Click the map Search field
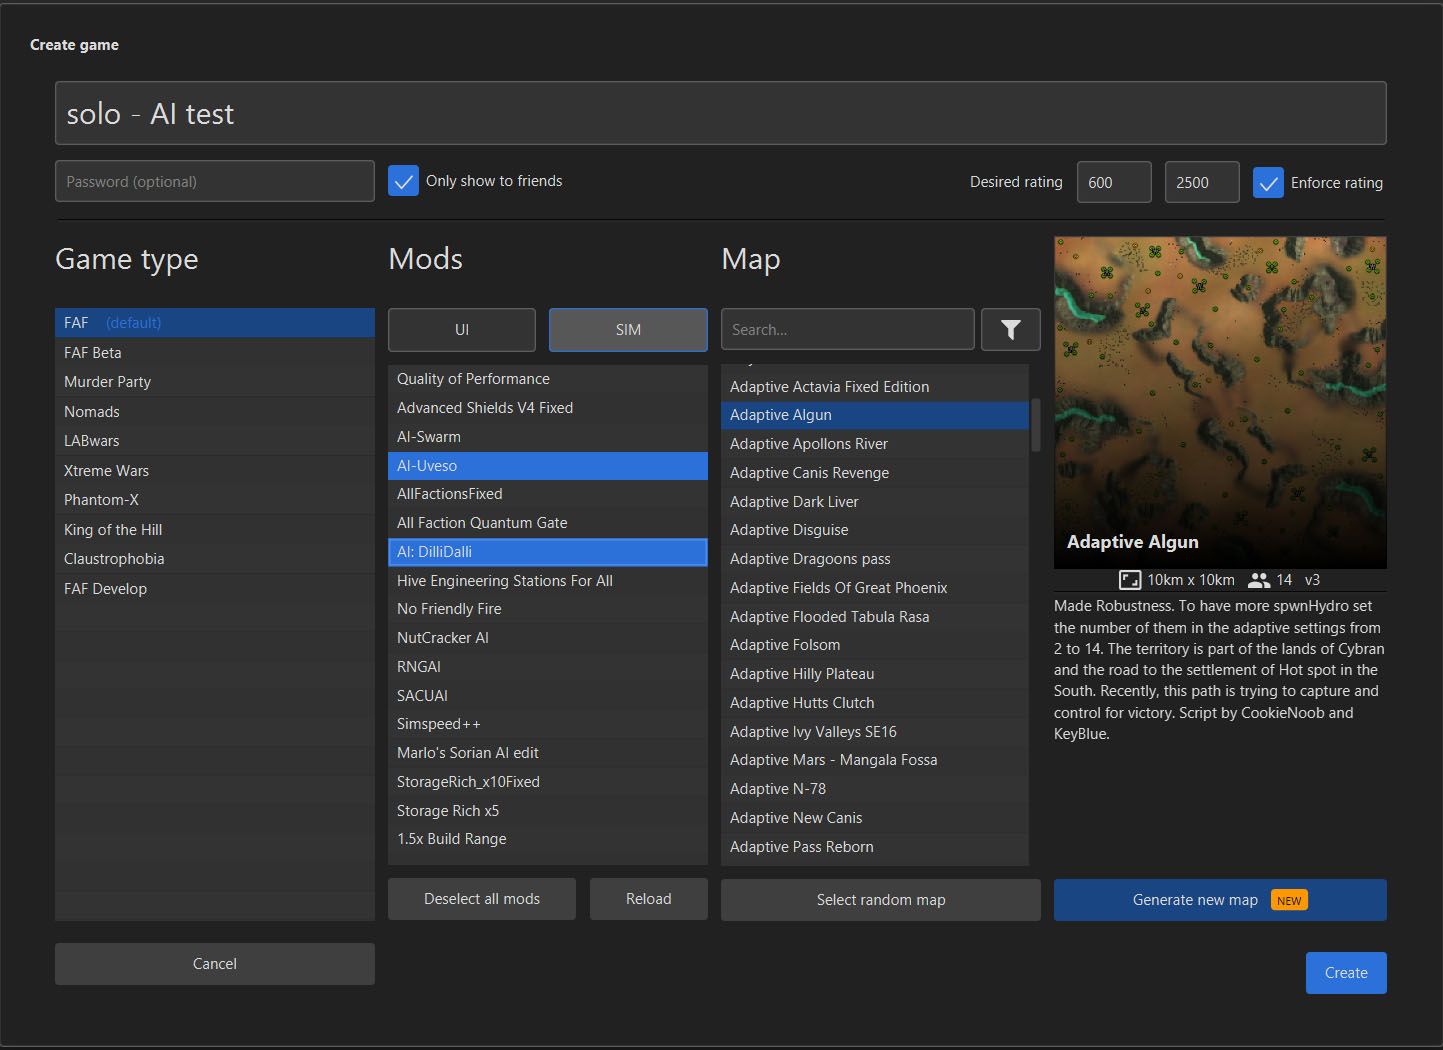The width and height of the screenshot is (1443, 1050). [848, 329]
